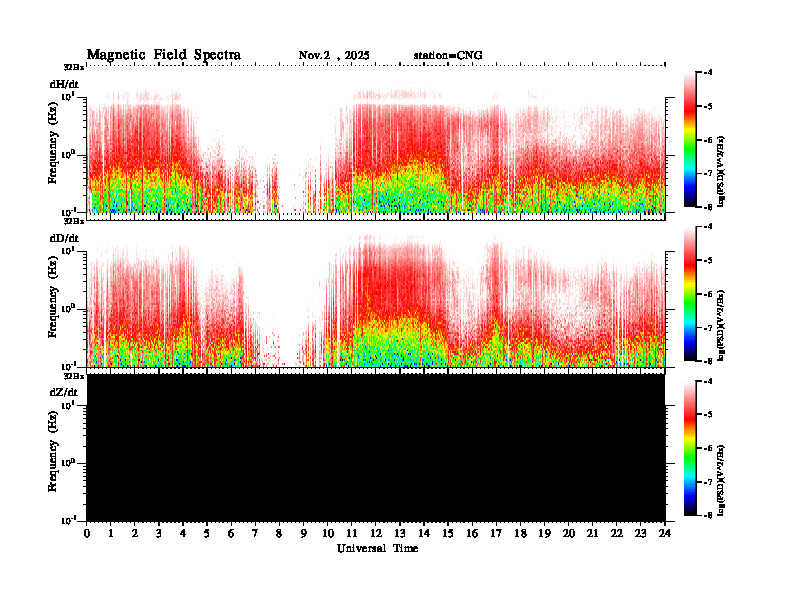Select the "dZ/dt" panel label

tap(64, 392)
